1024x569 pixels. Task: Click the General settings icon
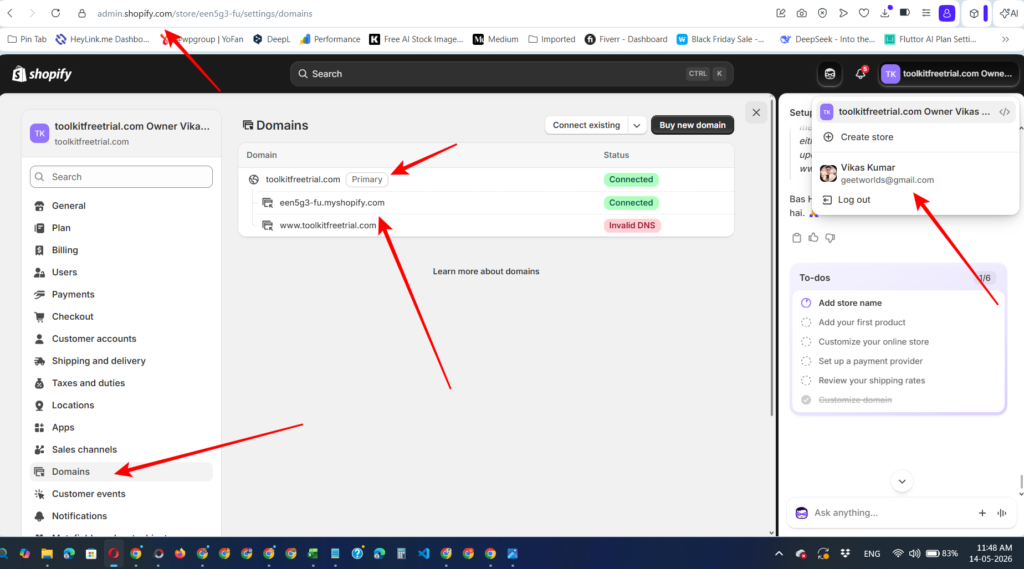pos(39,206)
